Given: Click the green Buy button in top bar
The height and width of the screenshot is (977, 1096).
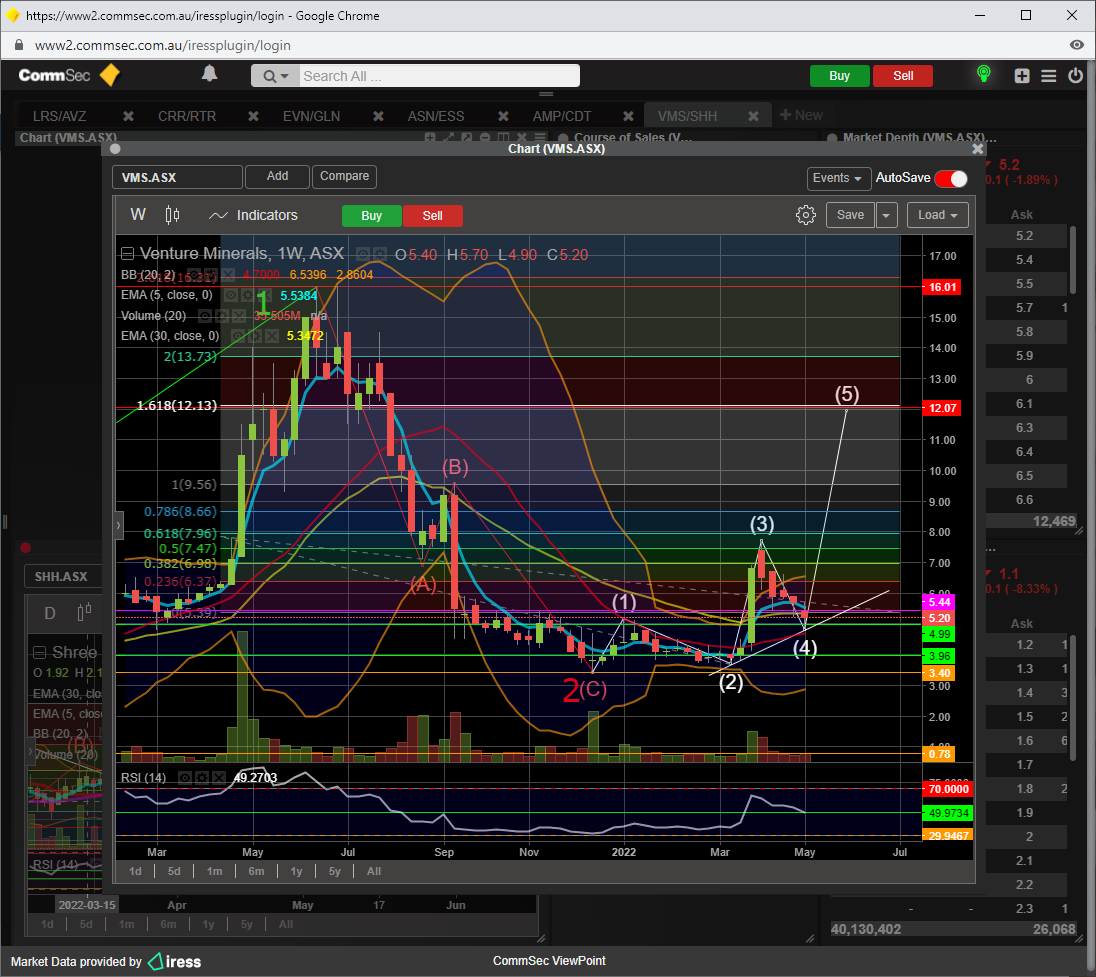Looking at the screenshot, I should [839, 76].
